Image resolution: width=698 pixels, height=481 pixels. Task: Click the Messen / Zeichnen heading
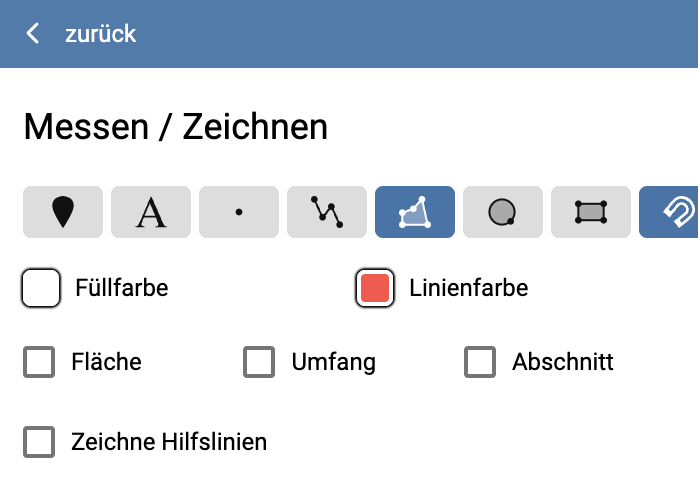(175, 127)
